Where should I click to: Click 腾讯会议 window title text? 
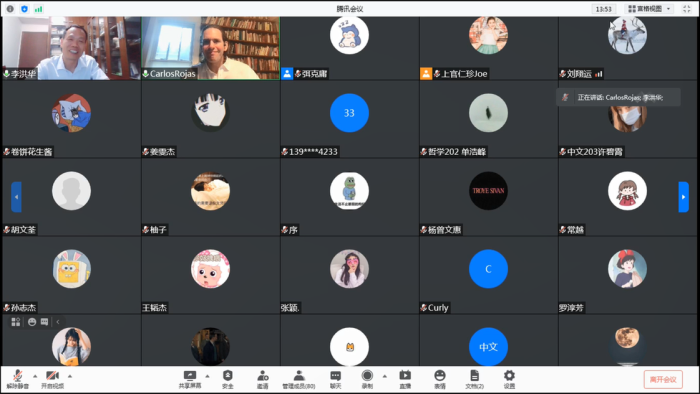click(350, 8)
